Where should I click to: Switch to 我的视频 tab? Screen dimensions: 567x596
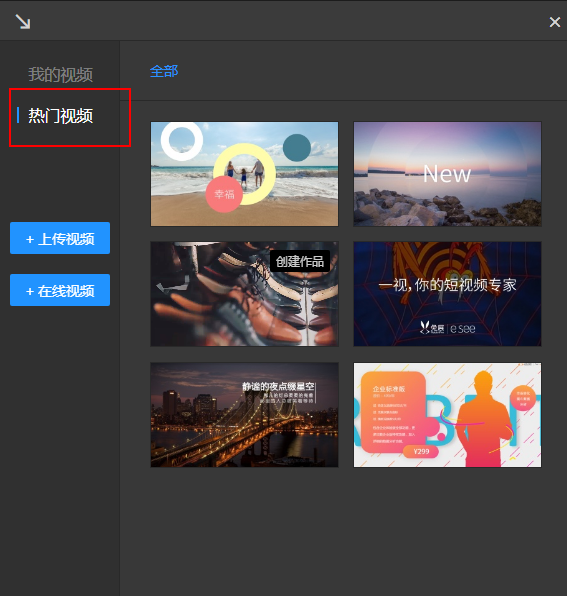click(x=60, y=74)
